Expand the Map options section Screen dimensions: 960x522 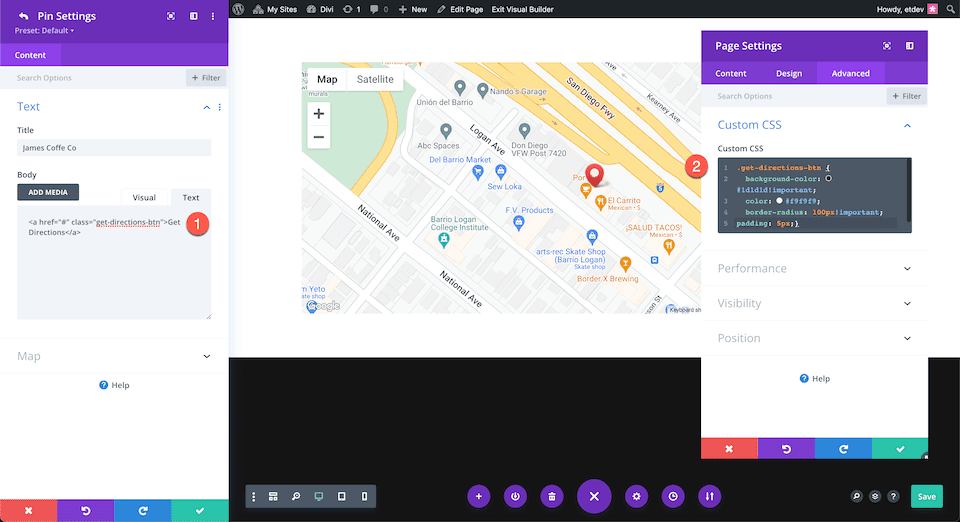pyautogui.click(x=114, y=356)
